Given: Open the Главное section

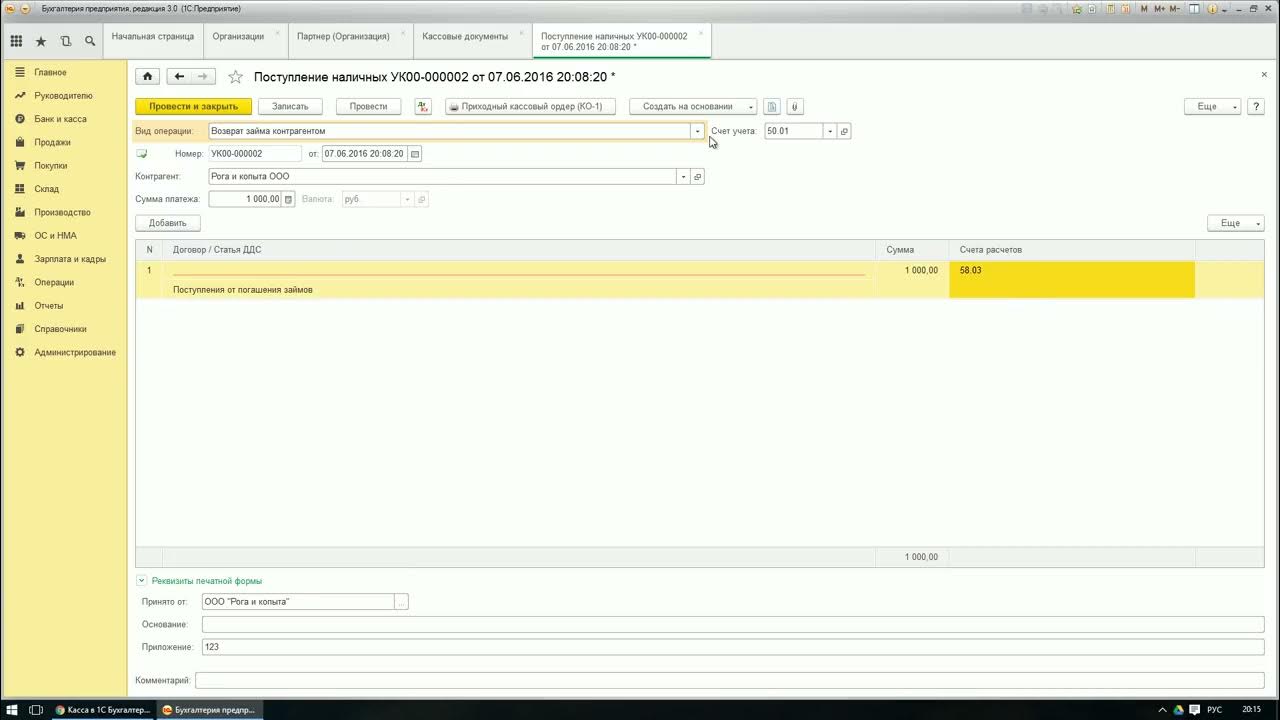Looking at the screenshot, I should [50, 72].
